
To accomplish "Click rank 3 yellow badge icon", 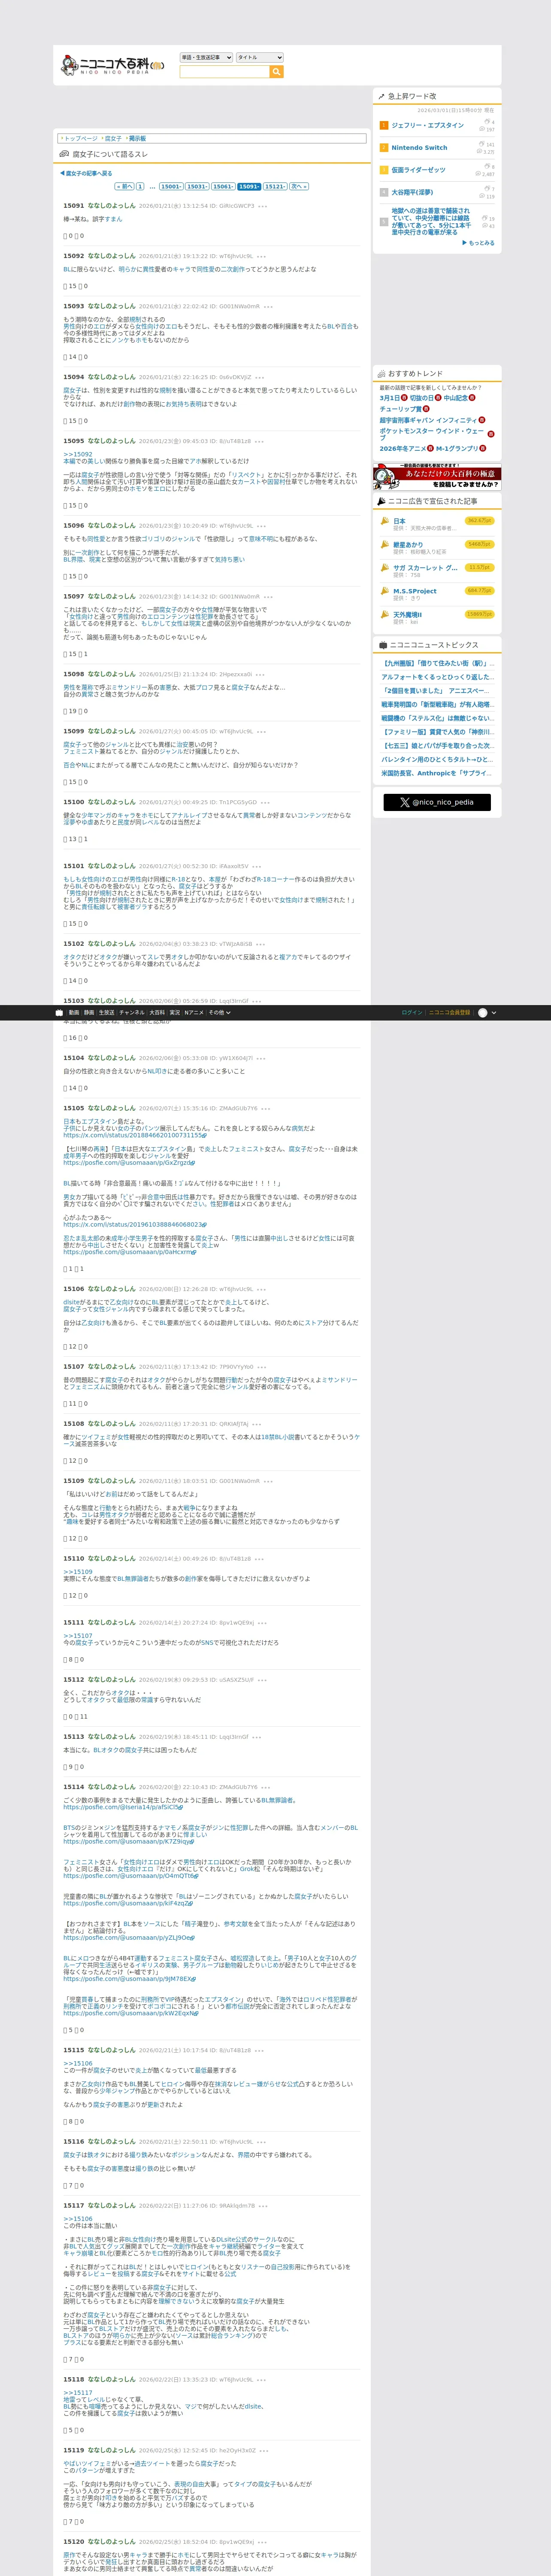I will [384, 170].
